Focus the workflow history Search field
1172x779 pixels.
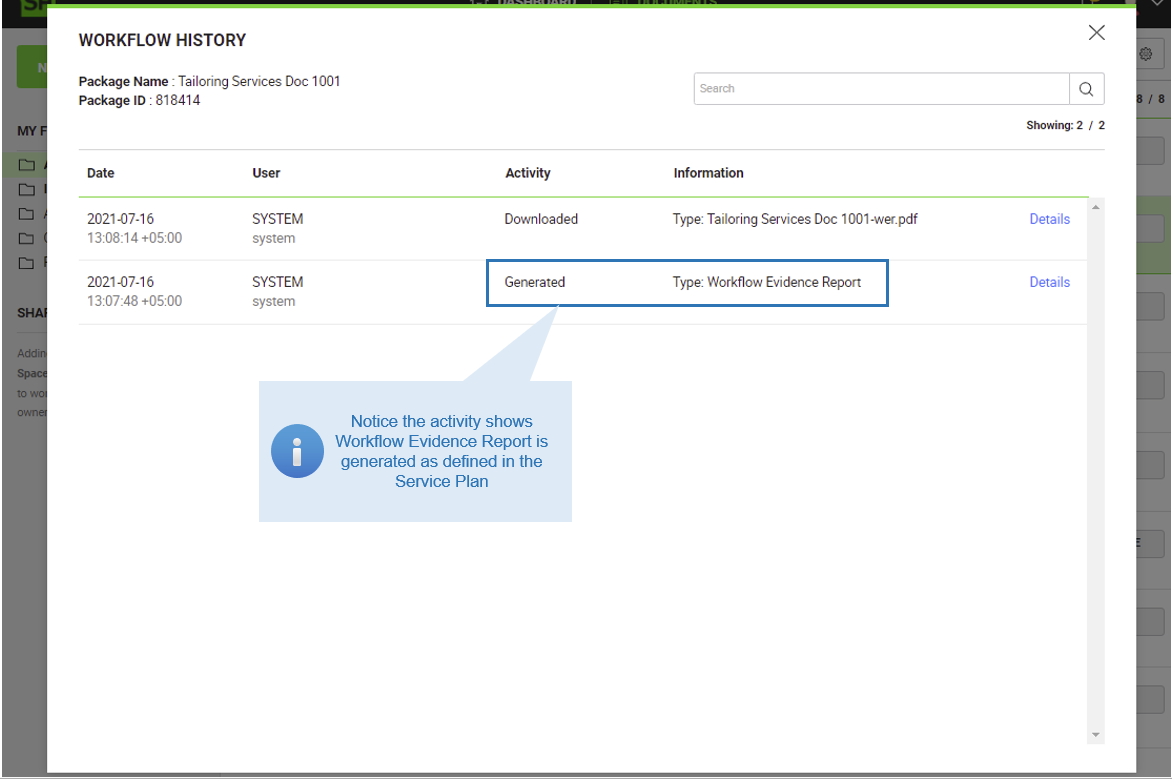coord(880,89)
